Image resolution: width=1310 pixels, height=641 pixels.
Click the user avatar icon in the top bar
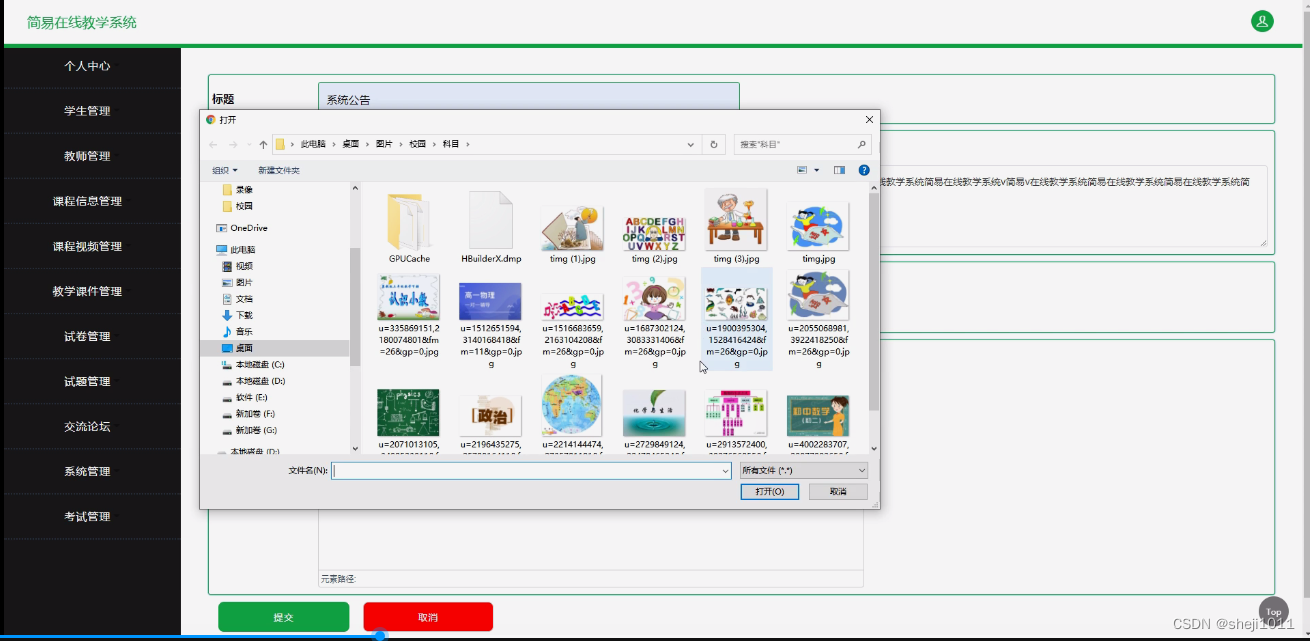(1262, 20)
